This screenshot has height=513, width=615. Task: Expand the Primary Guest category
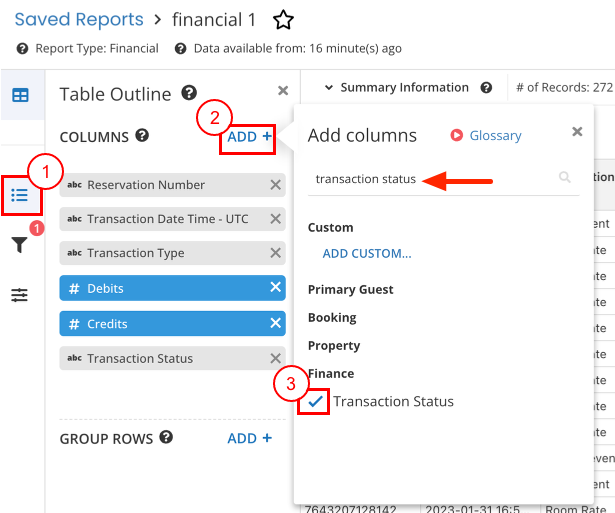point(350,289)
